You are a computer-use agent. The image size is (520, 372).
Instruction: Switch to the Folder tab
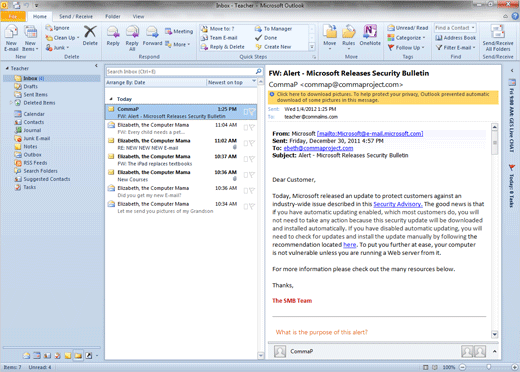pos(113,16)
